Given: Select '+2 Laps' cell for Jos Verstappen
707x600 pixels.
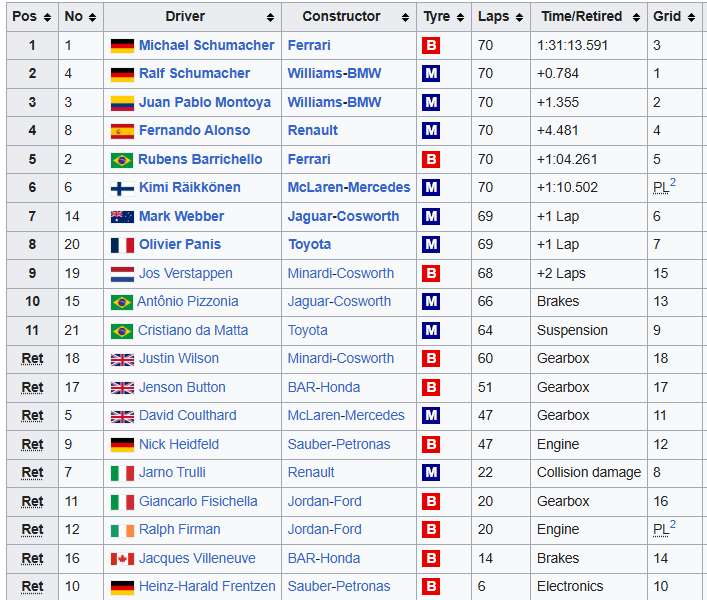Looking at the screenshot, I should (589, 273).
